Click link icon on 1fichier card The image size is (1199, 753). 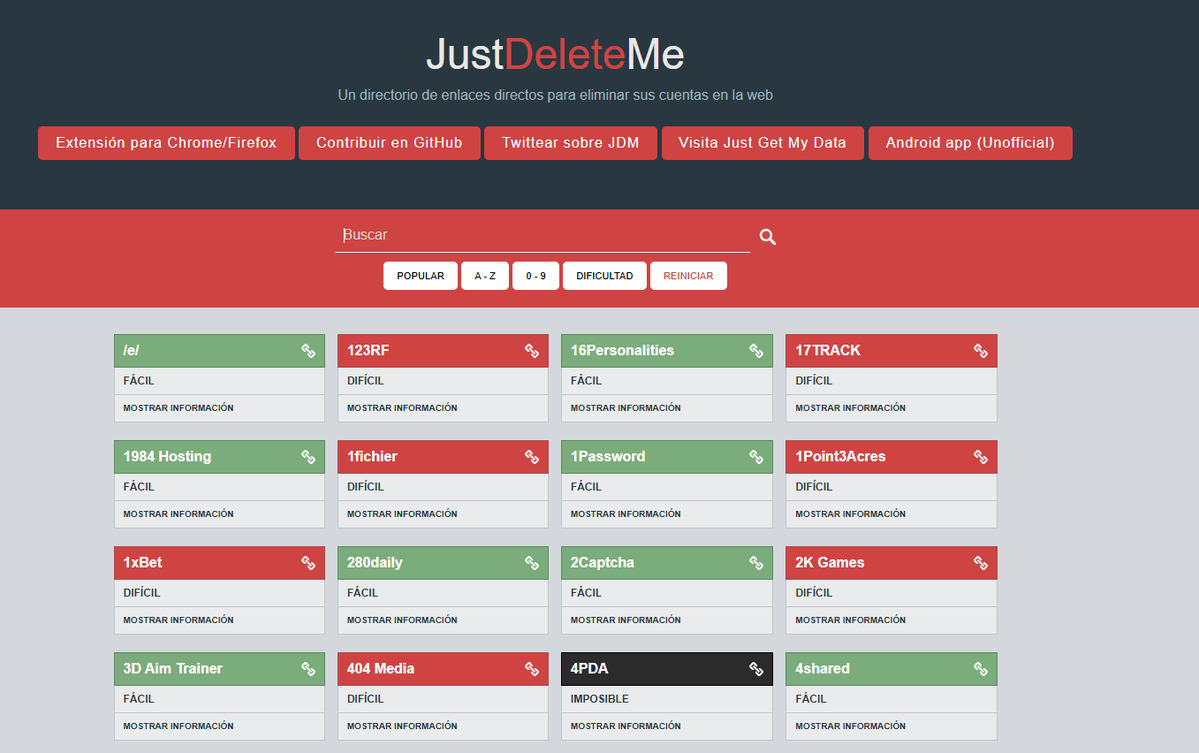(x=532, y=457)
